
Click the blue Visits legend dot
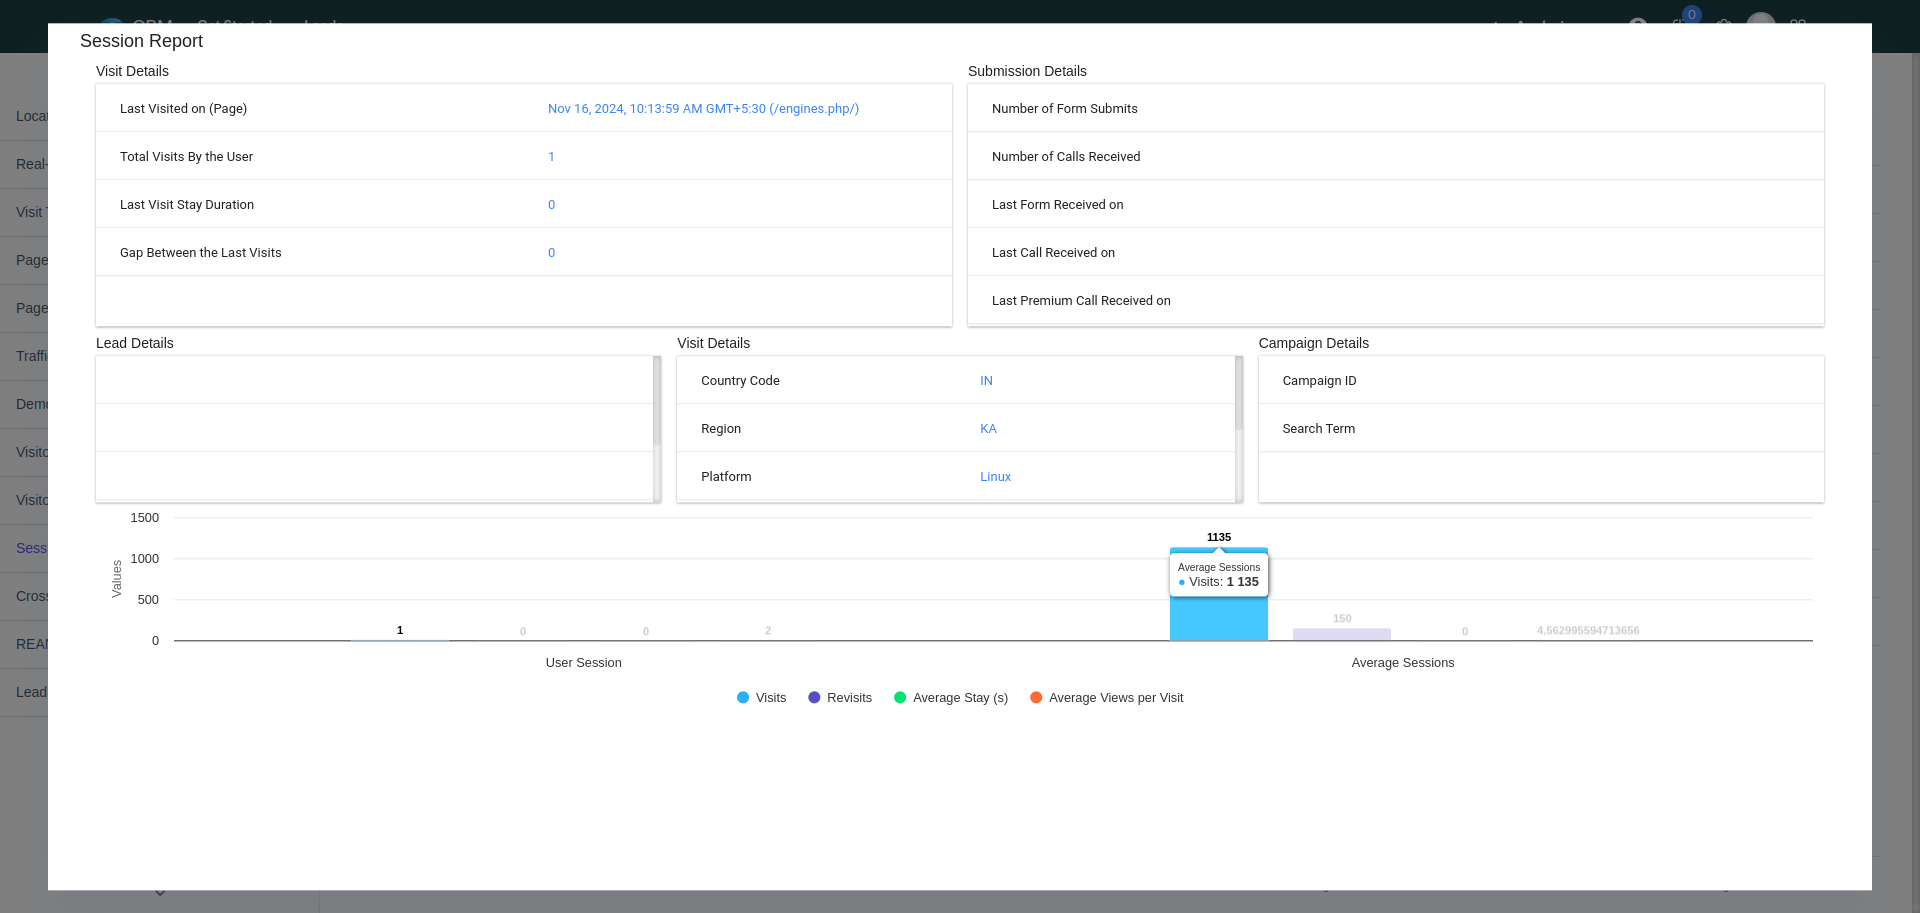click(743, 698)
